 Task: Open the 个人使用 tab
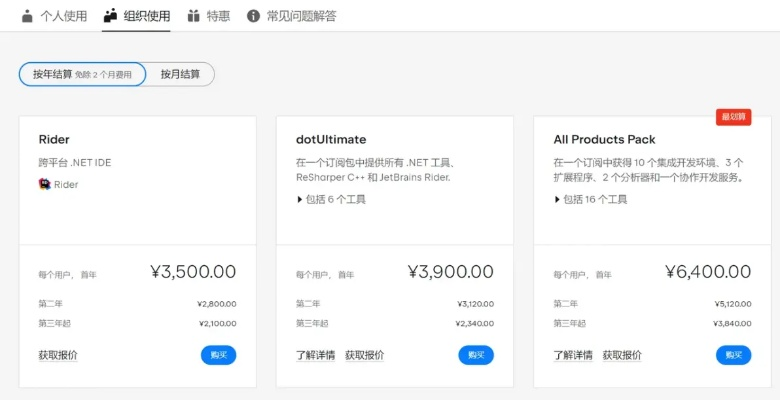(x=54, y=16)
